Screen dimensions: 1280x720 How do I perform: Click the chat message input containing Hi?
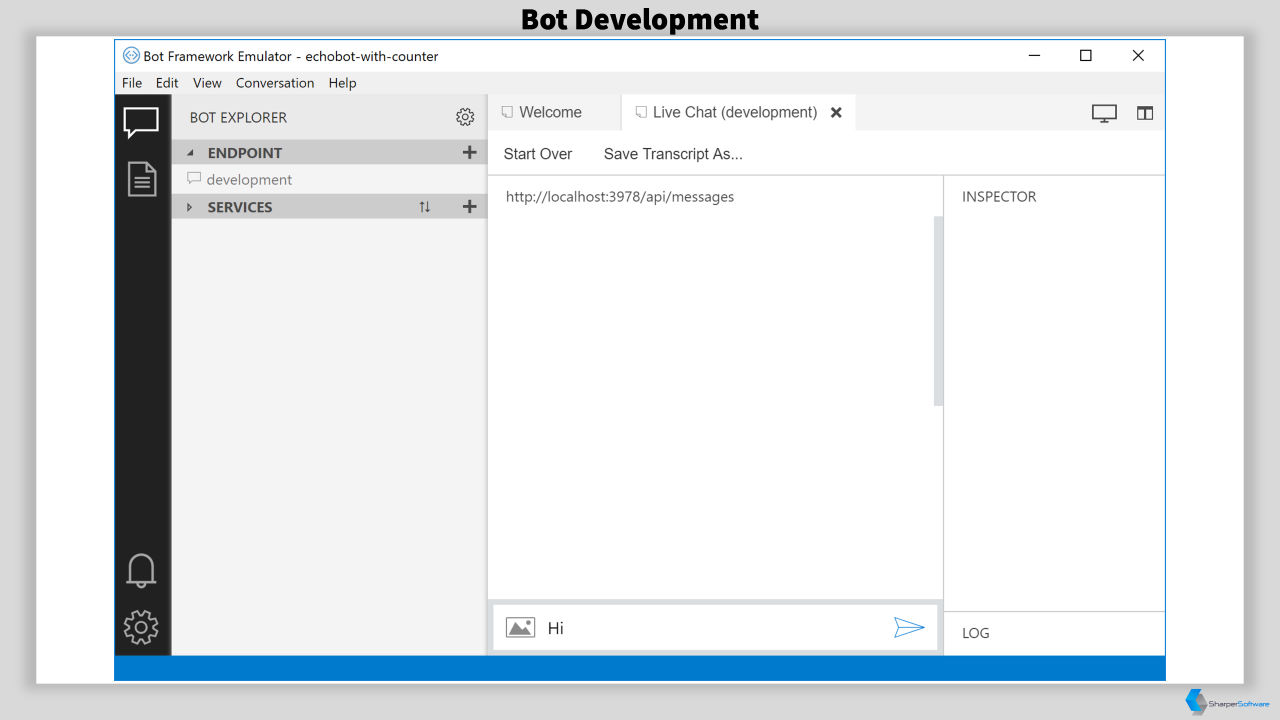click(715, 628)
